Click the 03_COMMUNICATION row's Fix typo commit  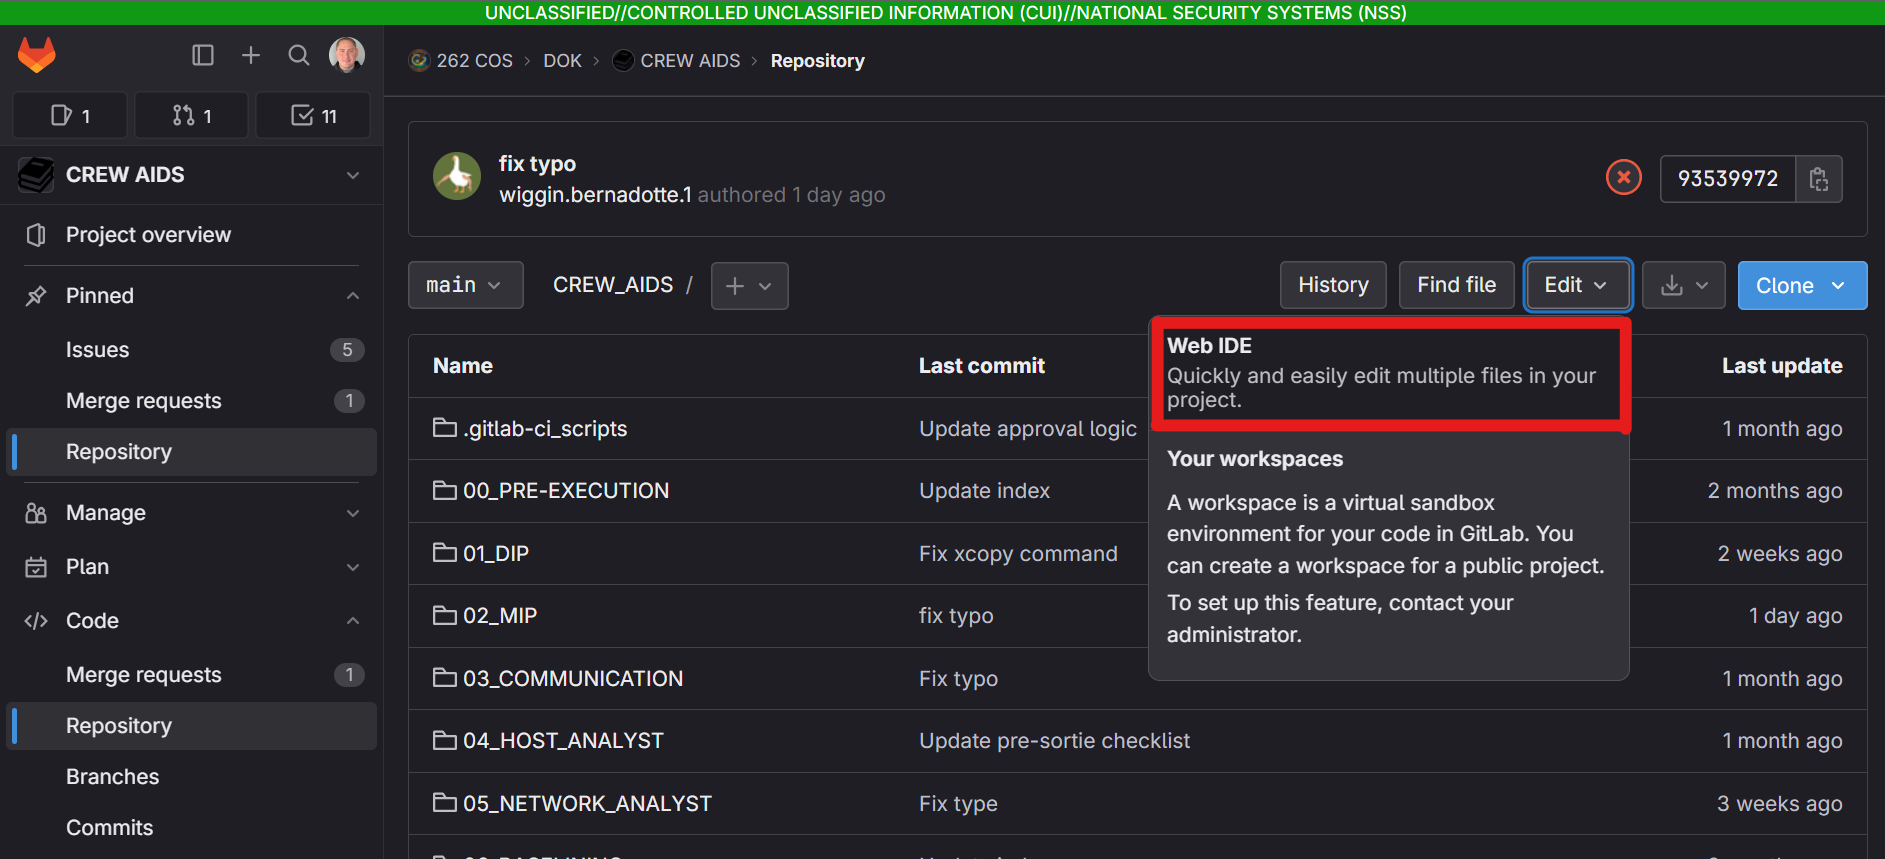coord(958,679)
